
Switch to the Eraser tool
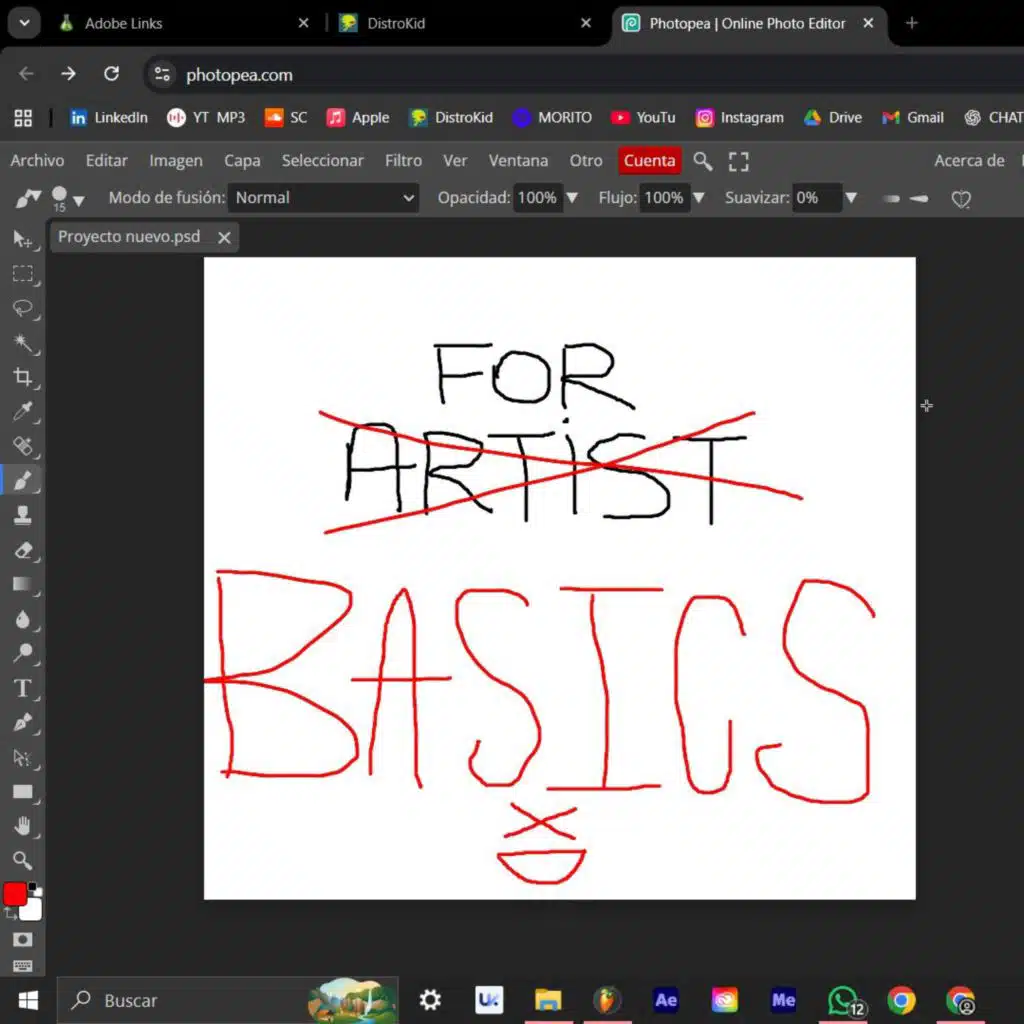[22, 550]
